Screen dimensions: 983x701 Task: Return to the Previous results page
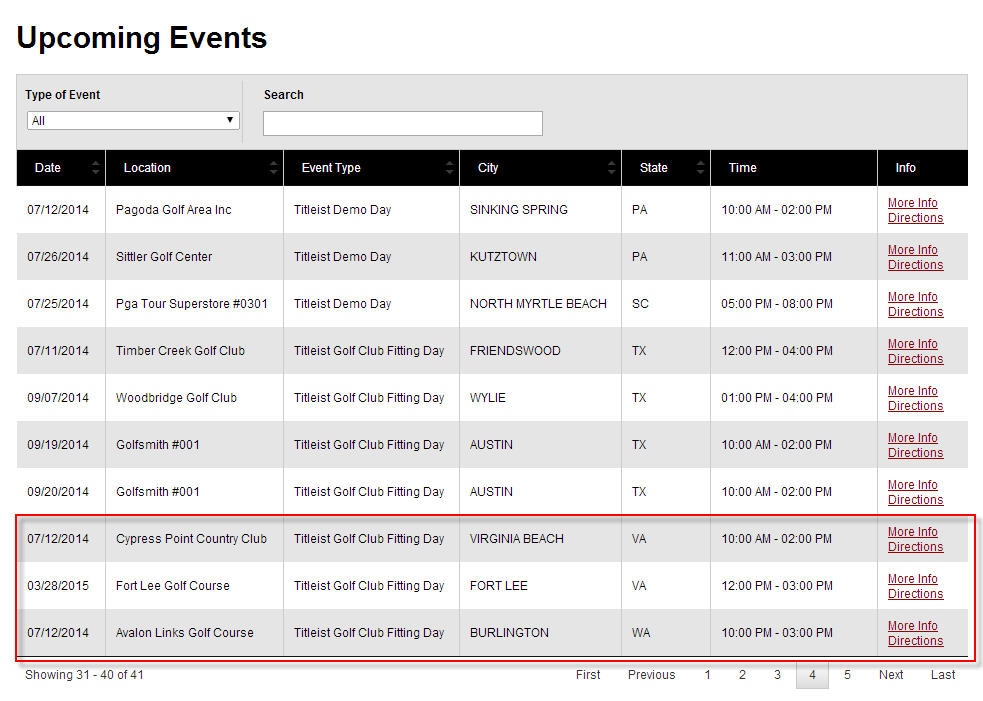651,675
